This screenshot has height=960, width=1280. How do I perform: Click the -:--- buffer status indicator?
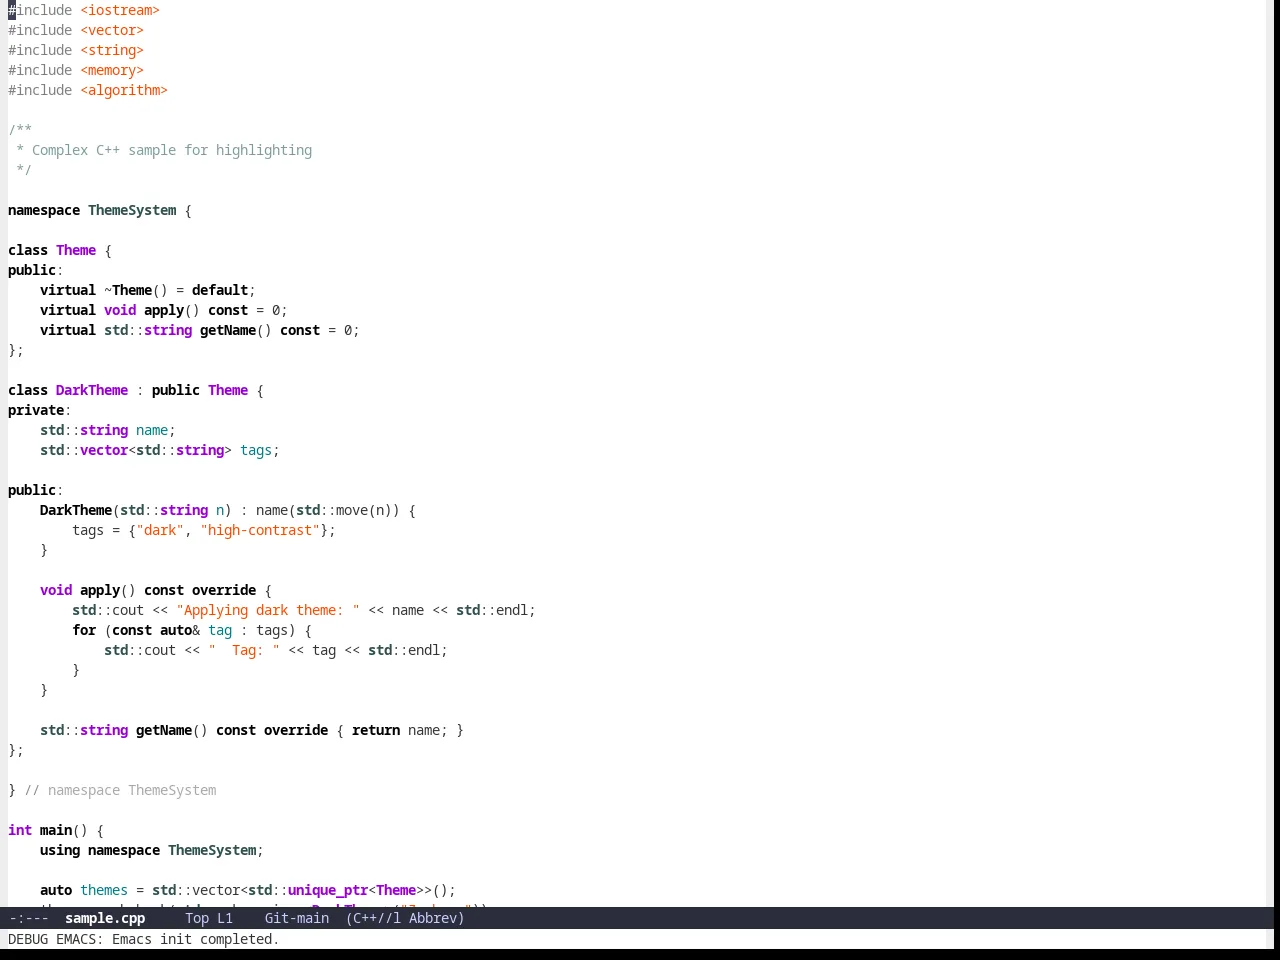pos(28,918)
